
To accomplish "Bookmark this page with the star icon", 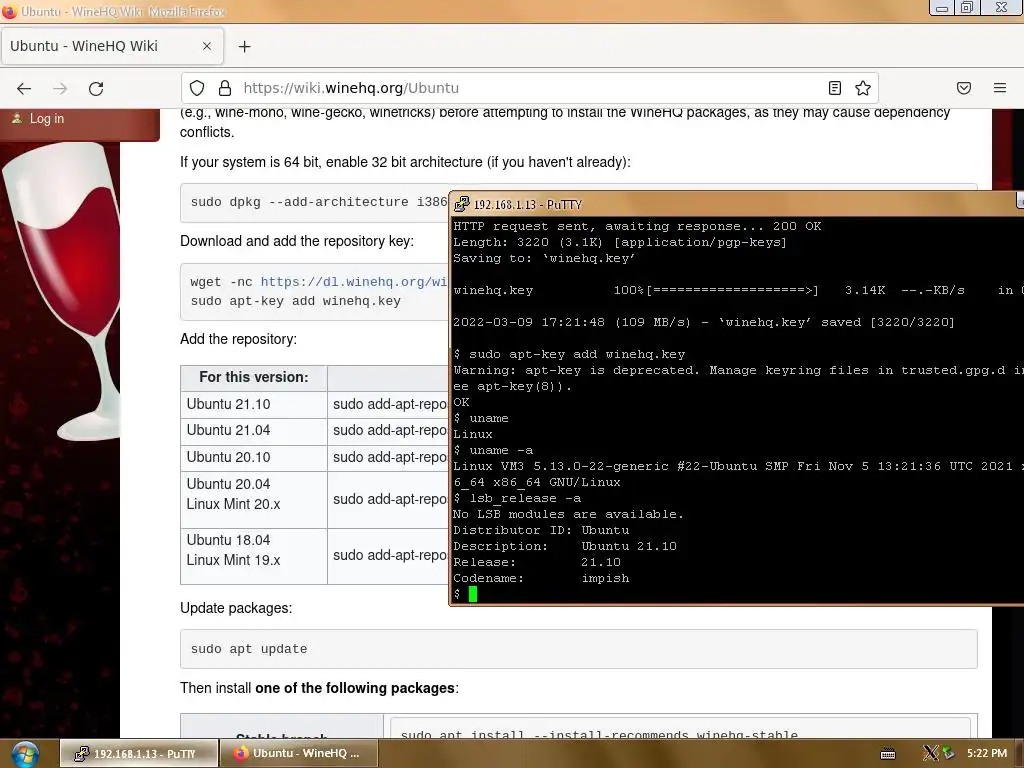I will [863, 88].
